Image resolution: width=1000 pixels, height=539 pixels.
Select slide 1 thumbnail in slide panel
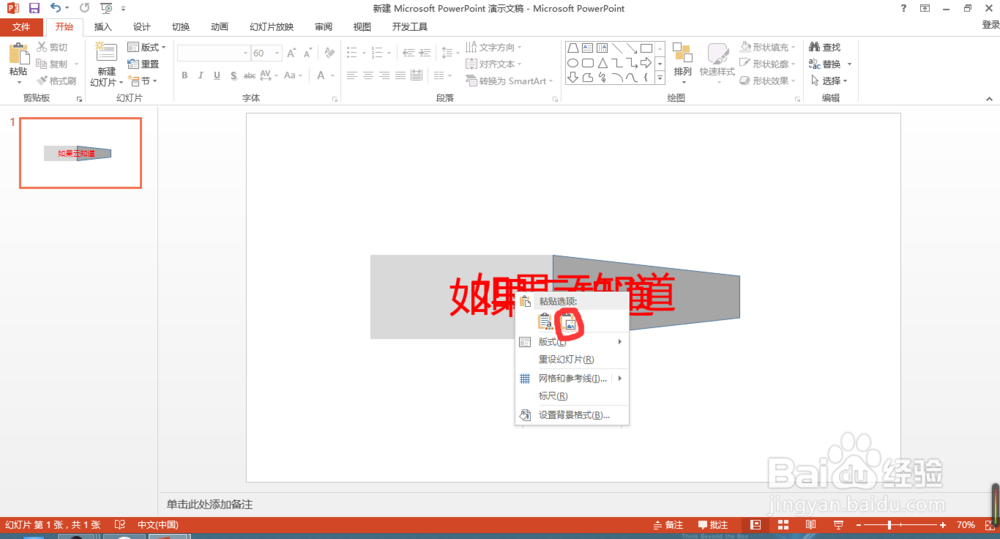coord(80,152)
